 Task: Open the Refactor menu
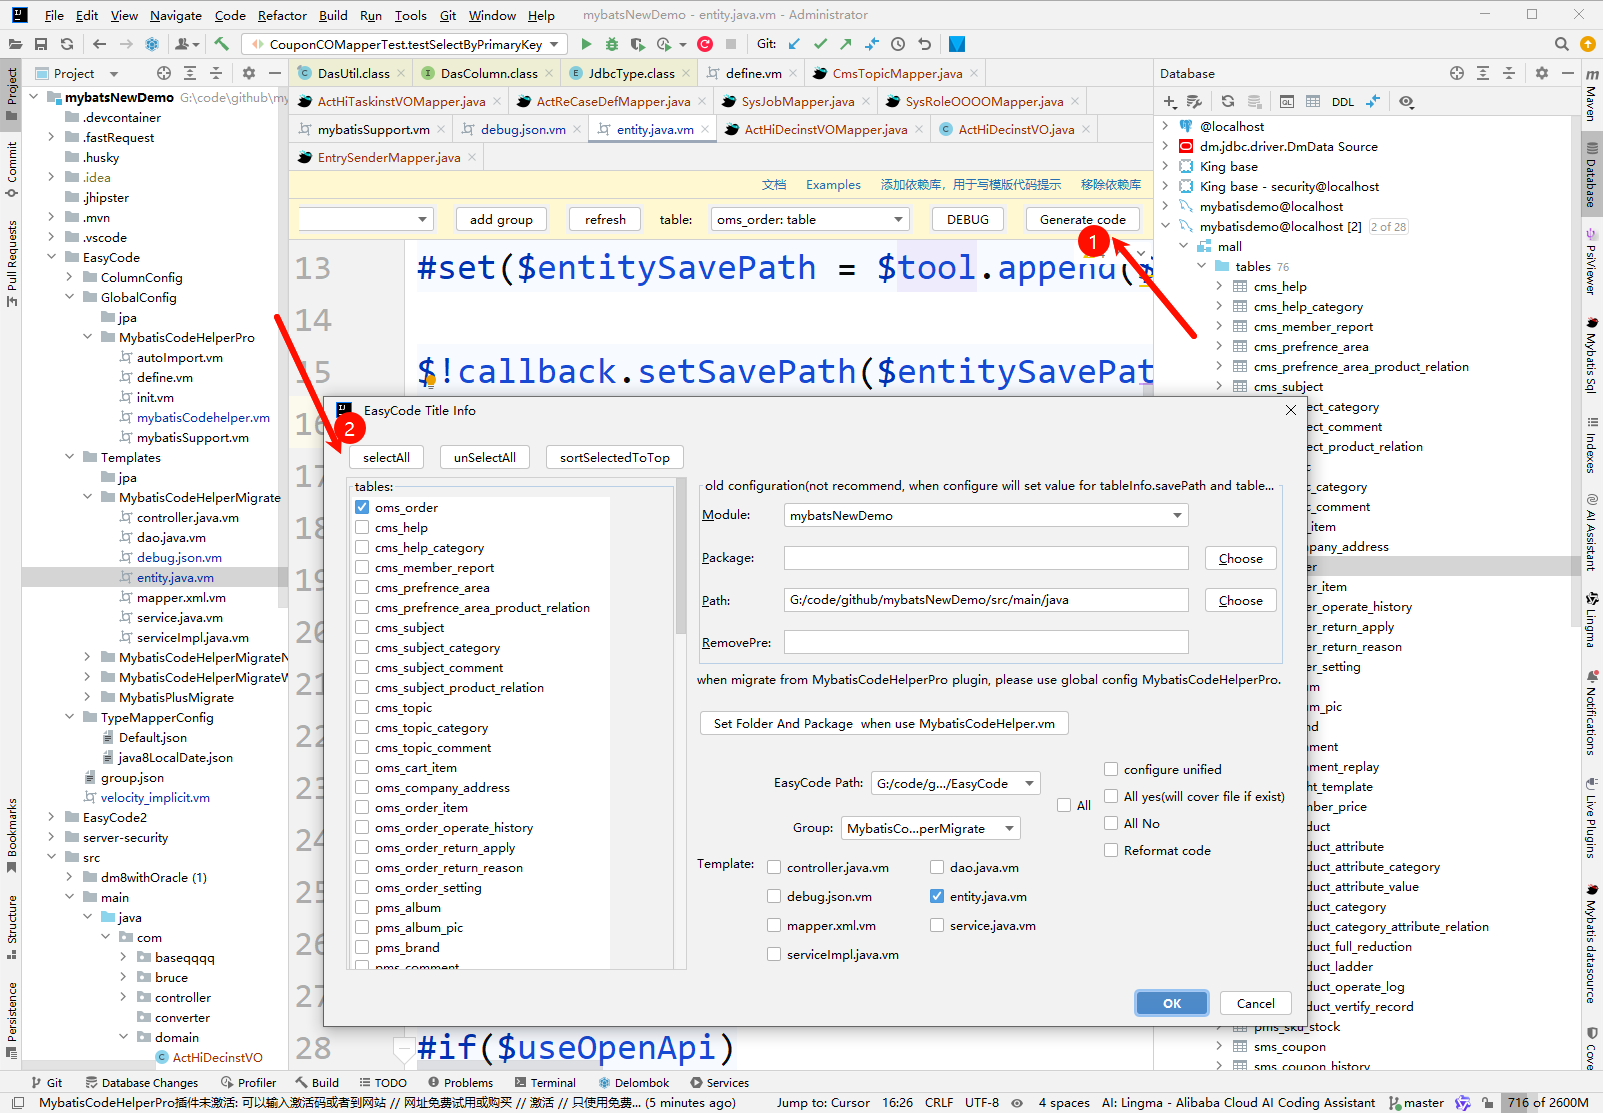[x=282, y=15]
